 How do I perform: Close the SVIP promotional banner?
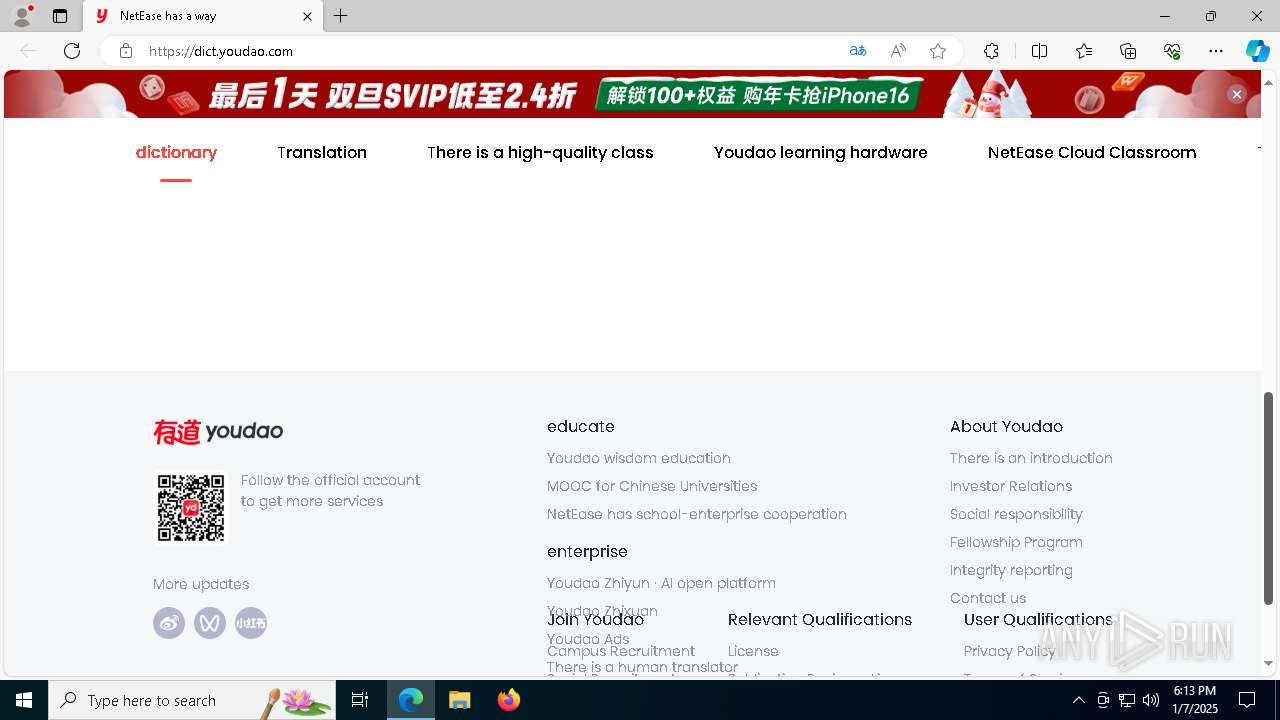(1237, 94)
